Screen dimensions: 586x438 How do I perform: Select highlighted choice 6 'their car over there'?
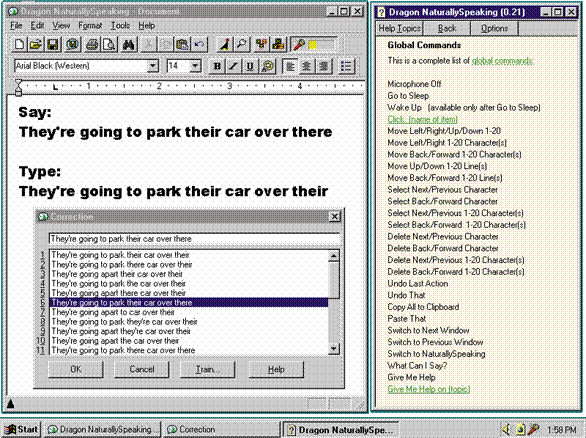click(189, 302)
